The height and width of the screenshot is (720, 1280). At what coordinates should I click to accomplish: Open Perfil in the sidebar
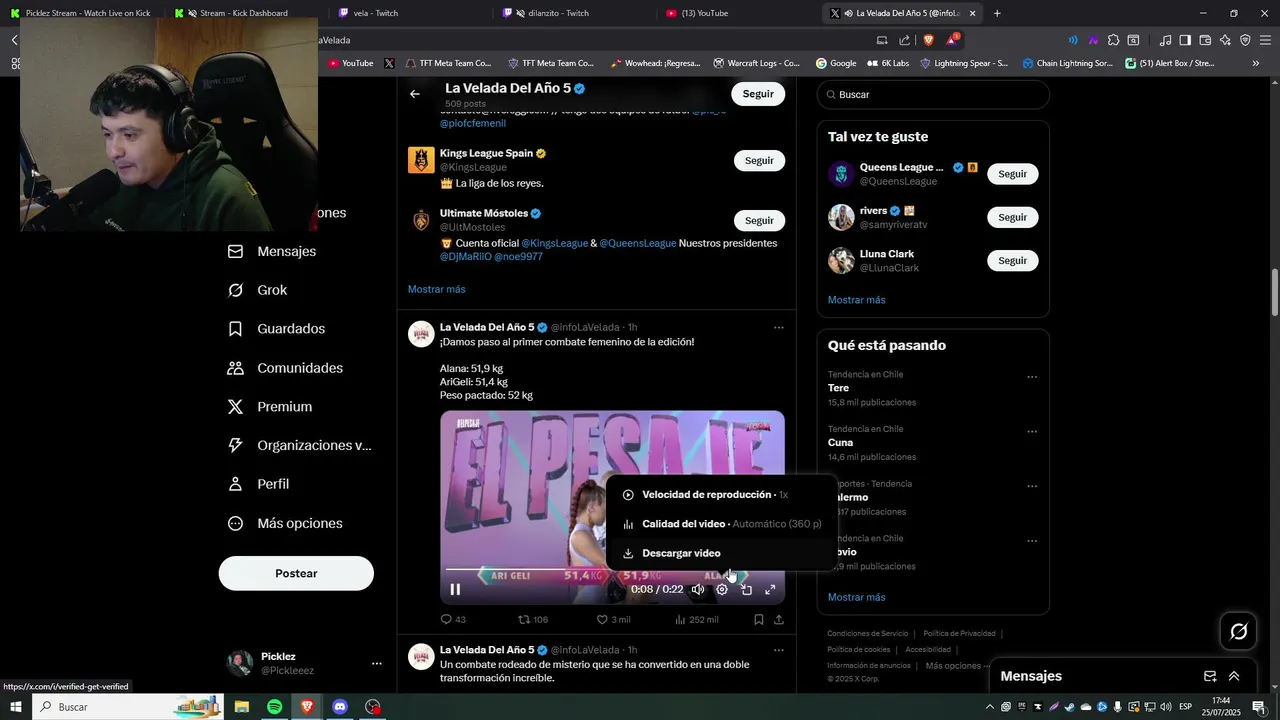259,484
